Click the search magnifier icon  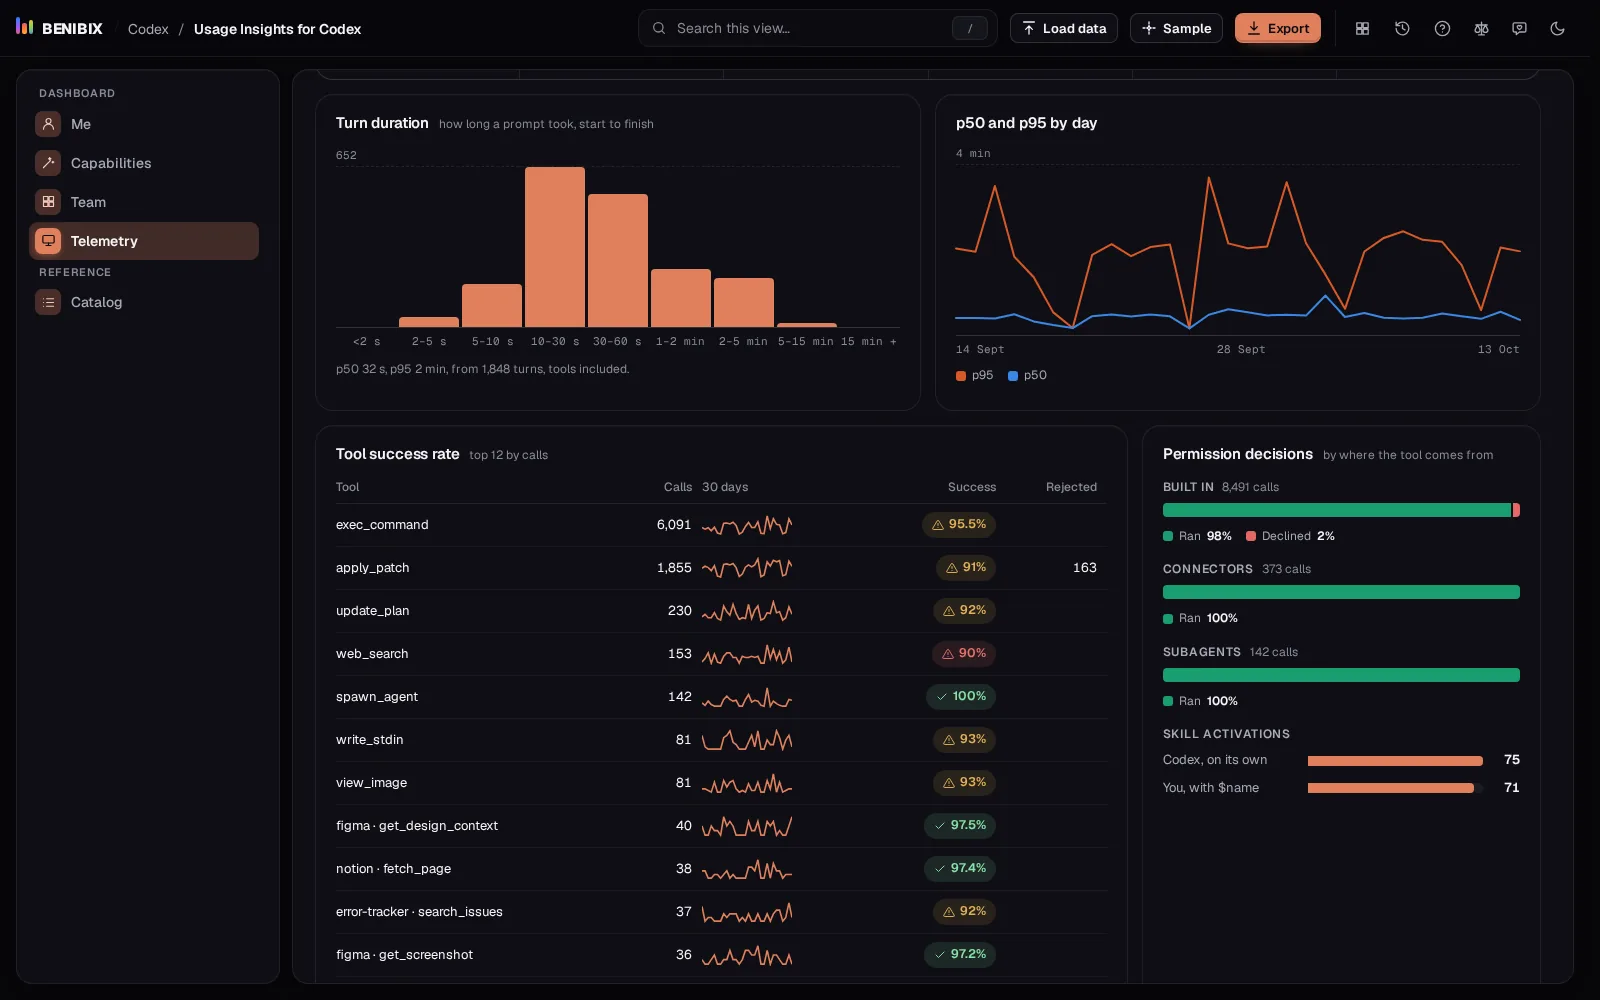pyautogui.click(x=659, y=28)
